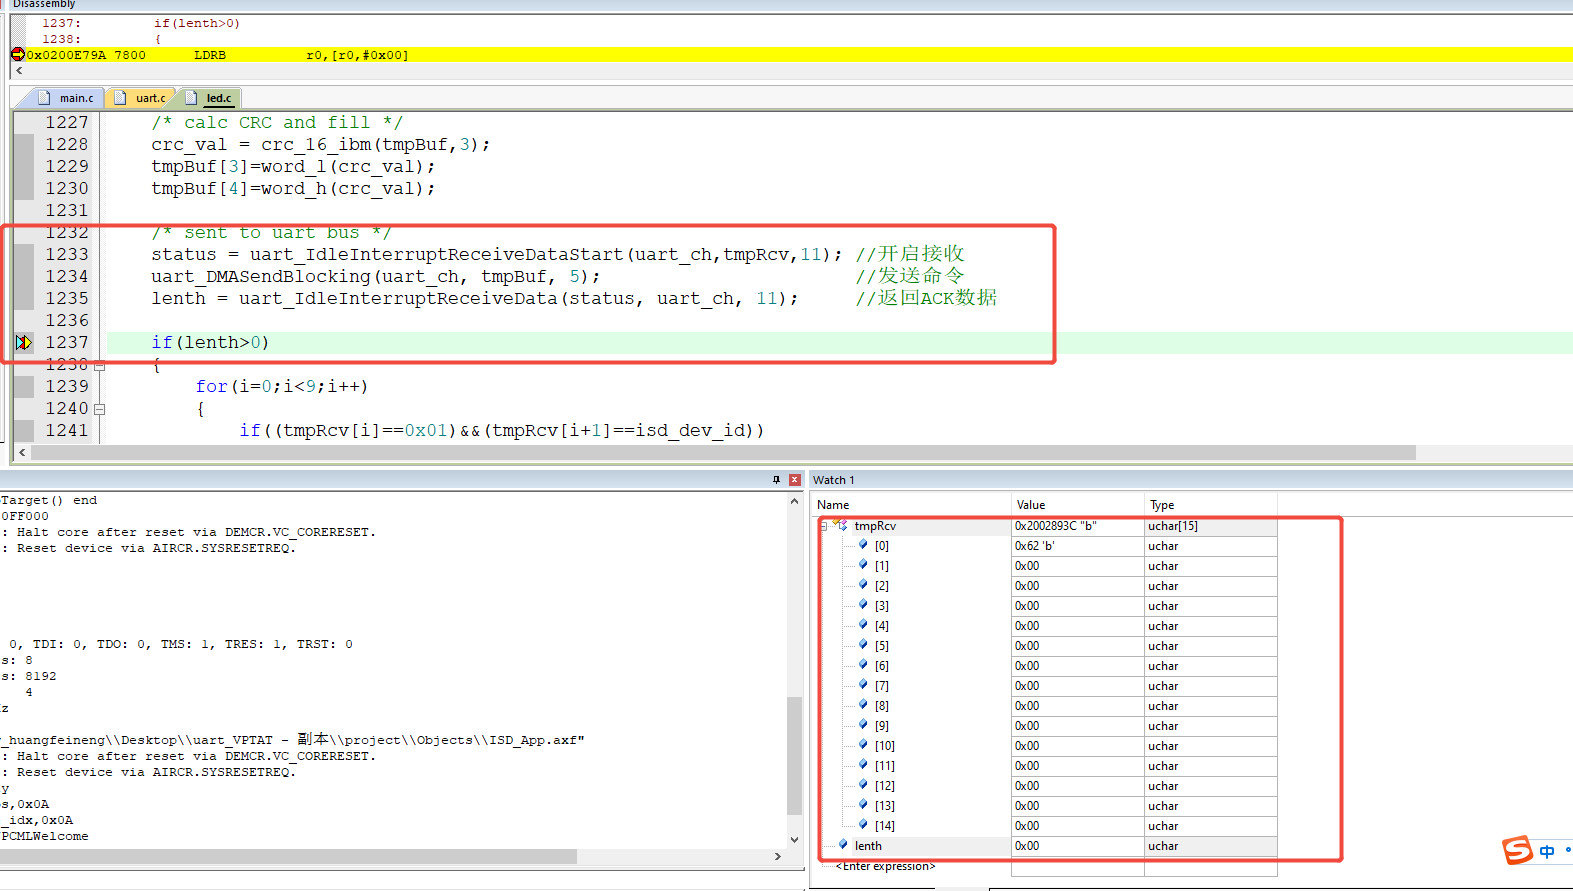1573x891 pixels.
Task: Click the Value column header in Watch 1
Action: tap(1031, 505)
